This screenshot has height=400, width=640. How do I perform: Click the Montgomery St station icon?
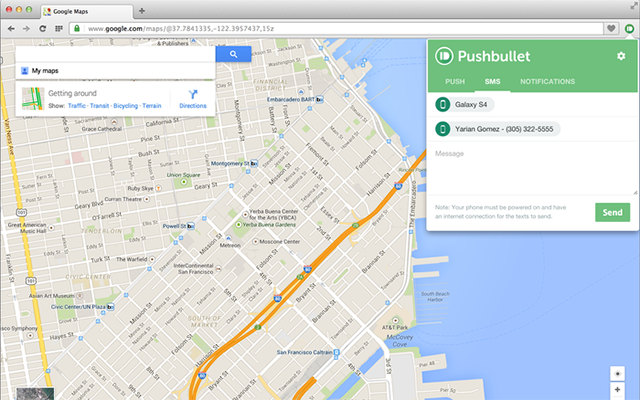pos(254,163)
